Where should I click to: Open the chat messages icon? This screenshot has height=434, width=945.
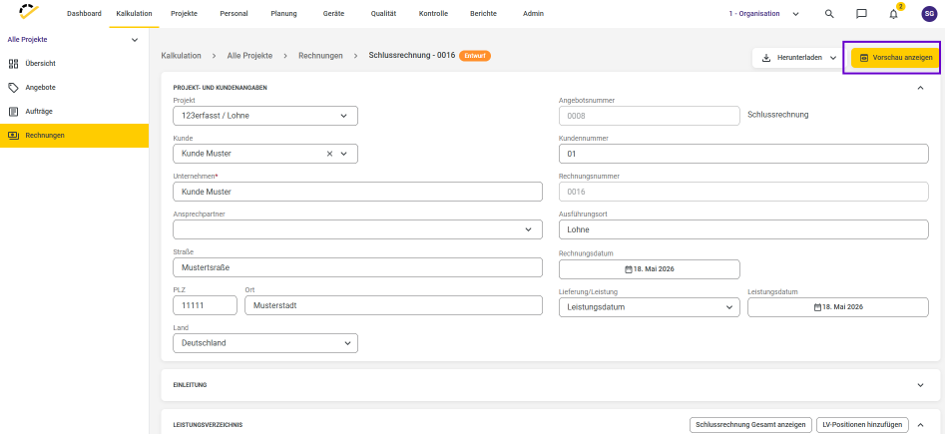[862, 14]
